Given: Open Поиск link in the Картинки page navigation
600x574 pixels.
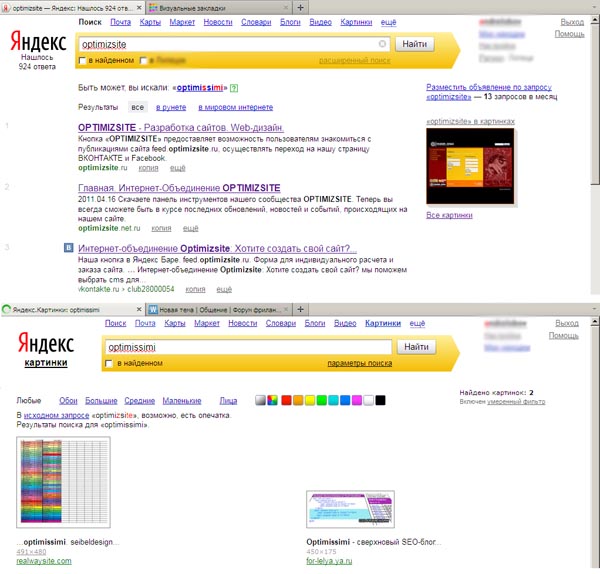Looking at the screenshot, I should point(116,323).
